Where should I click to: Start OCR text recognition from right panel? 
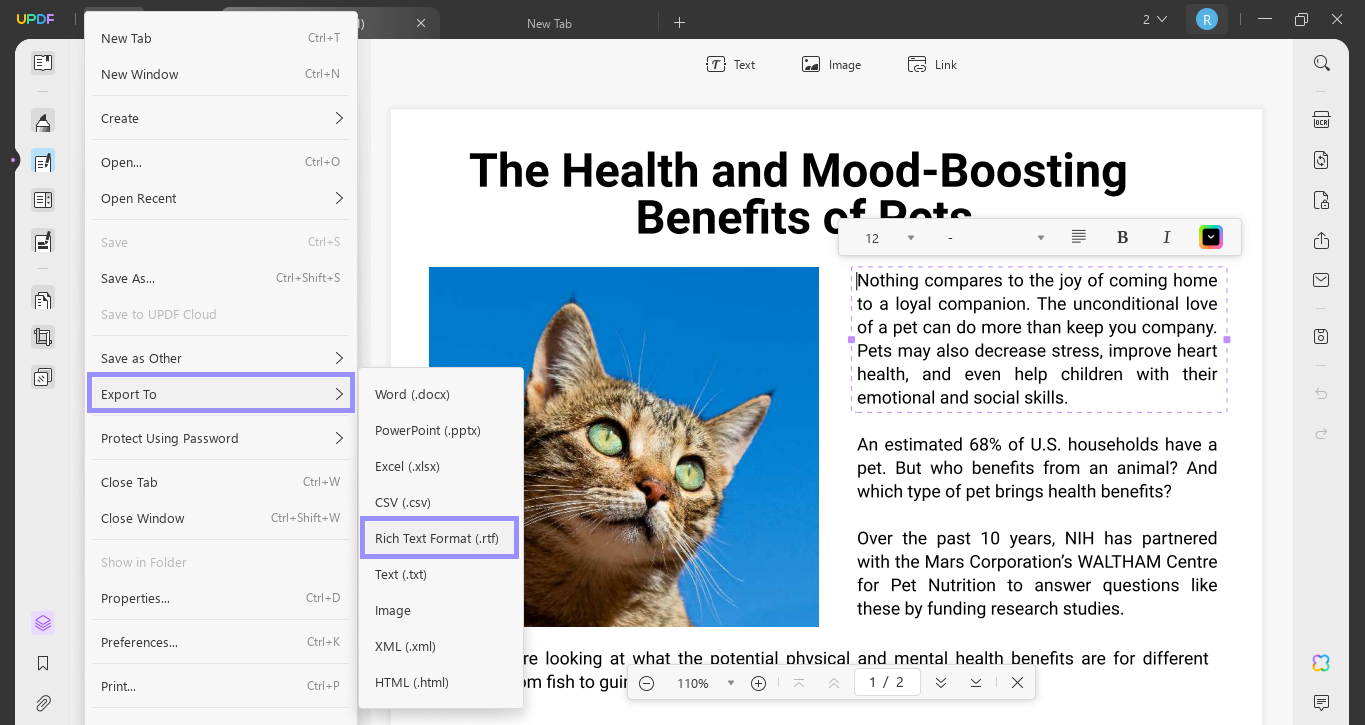point(1321,117)
